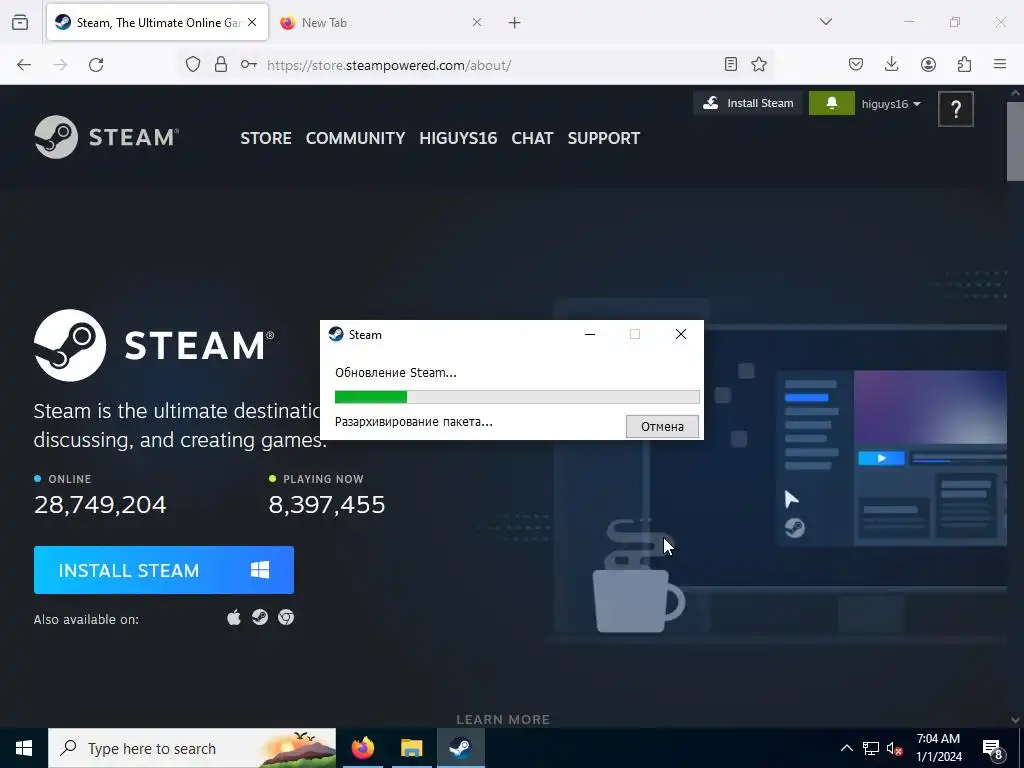Screen dimensions: 1024x768
Task: Bookmark this page with the star icon
Action: tap(759, 64)
